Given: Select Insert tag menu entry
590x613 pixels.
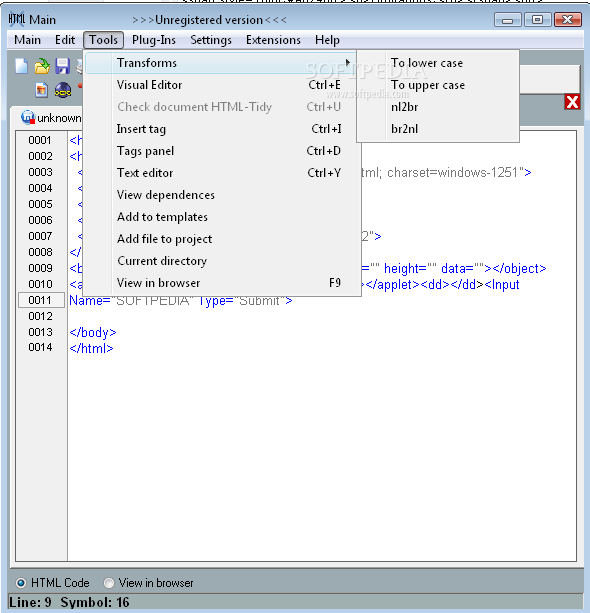Looking at the screenshot, I should point(221,129).
